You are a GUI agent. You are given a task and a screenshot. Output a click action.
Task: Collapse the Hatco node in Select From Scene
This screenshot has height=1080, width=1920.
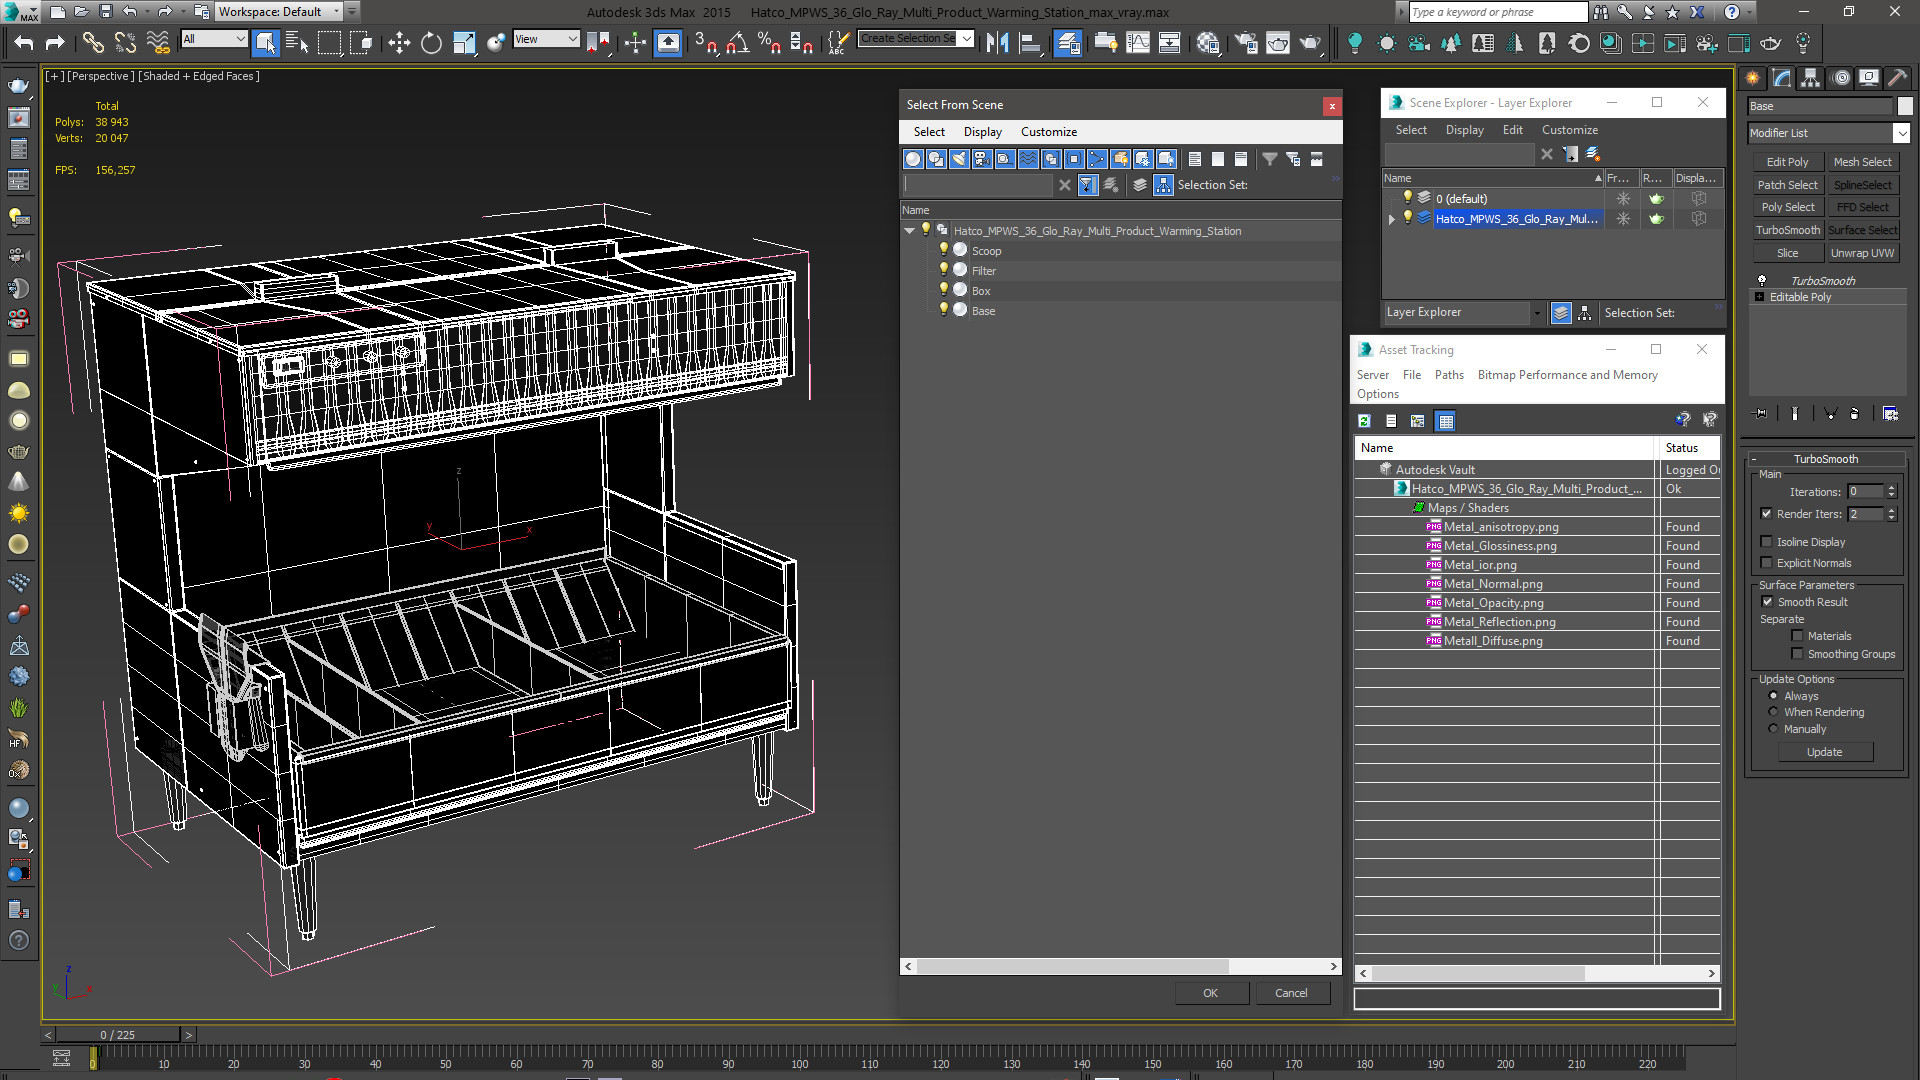(x=909, y=231)
